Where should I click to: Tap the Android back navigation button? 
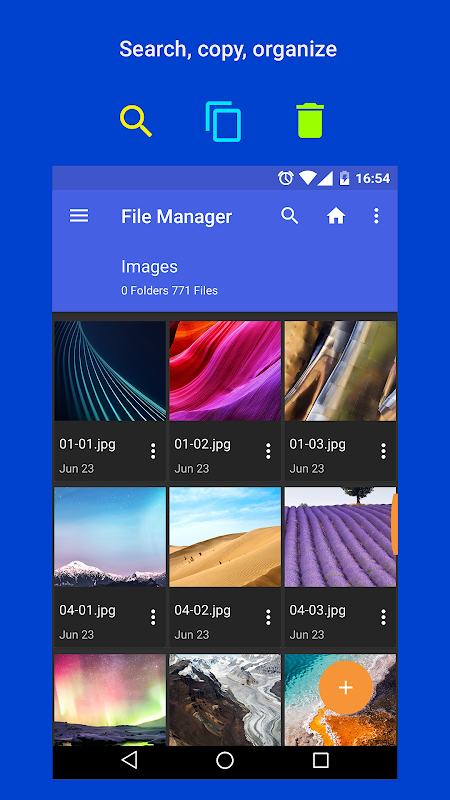point(129,760)
